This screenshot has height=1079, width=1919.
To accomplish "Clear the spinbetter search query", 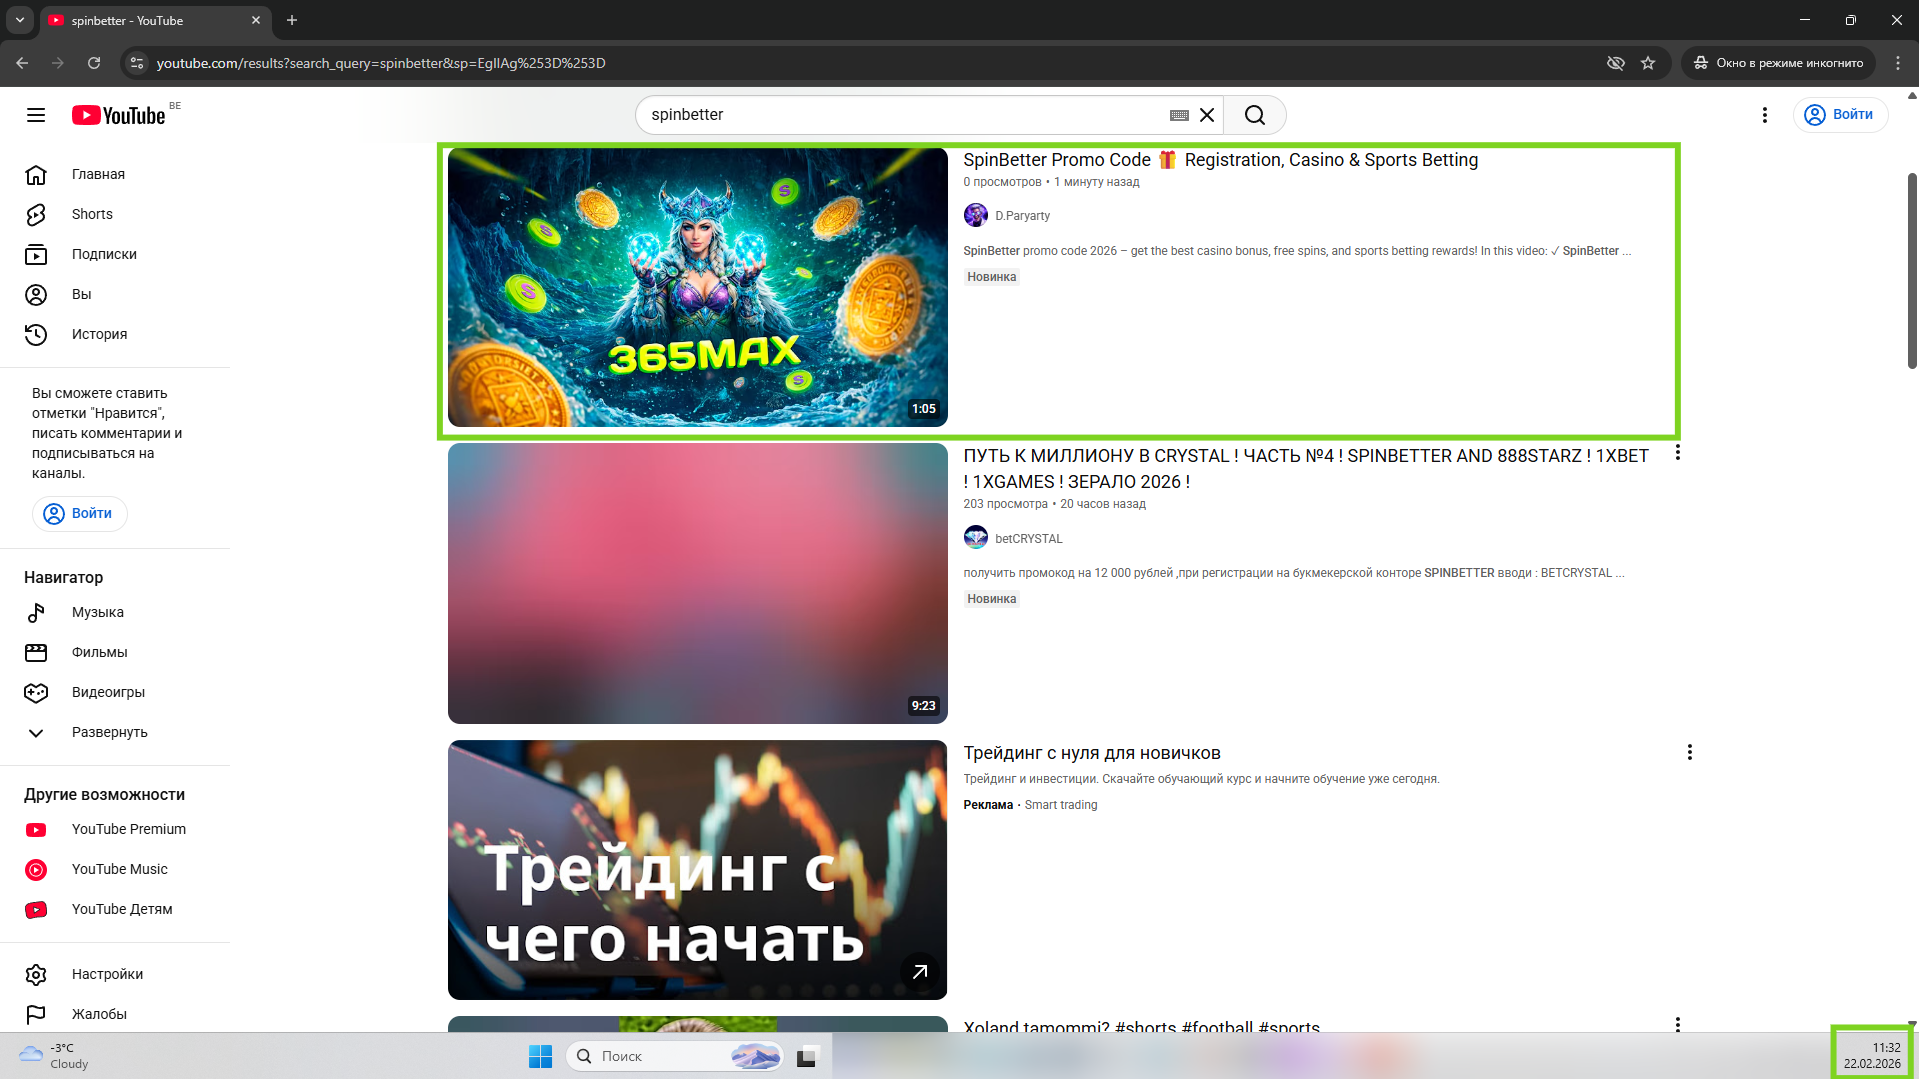I will pyautogui.click(x=1207, y=115).
